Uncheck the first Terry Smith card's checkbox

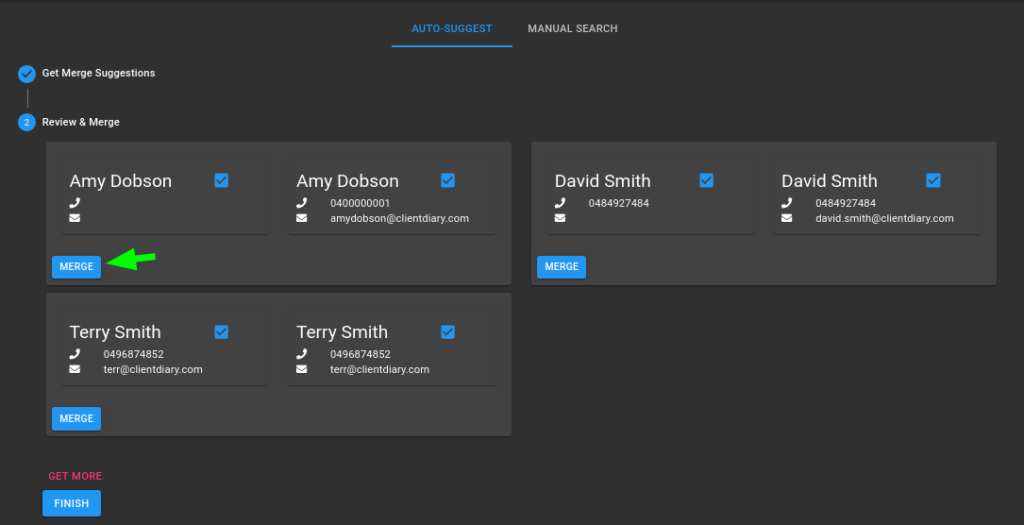221,332
